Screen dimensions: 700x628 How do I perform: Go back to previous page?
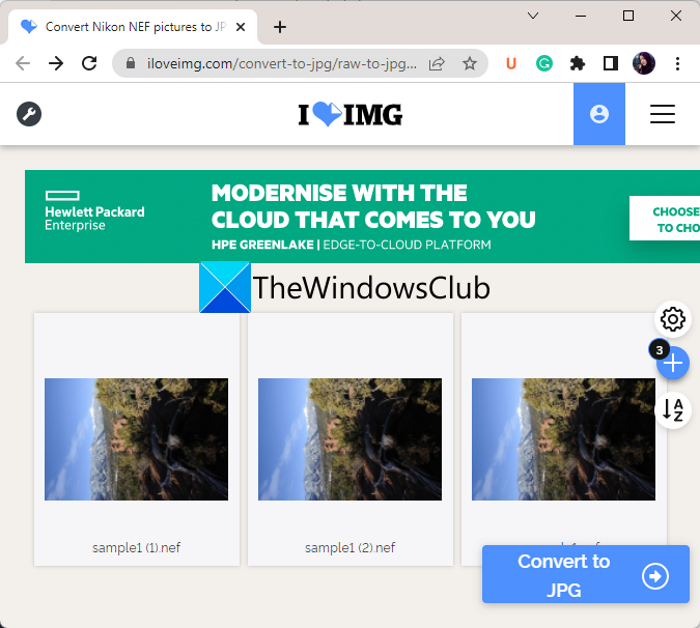click(23, 63)
